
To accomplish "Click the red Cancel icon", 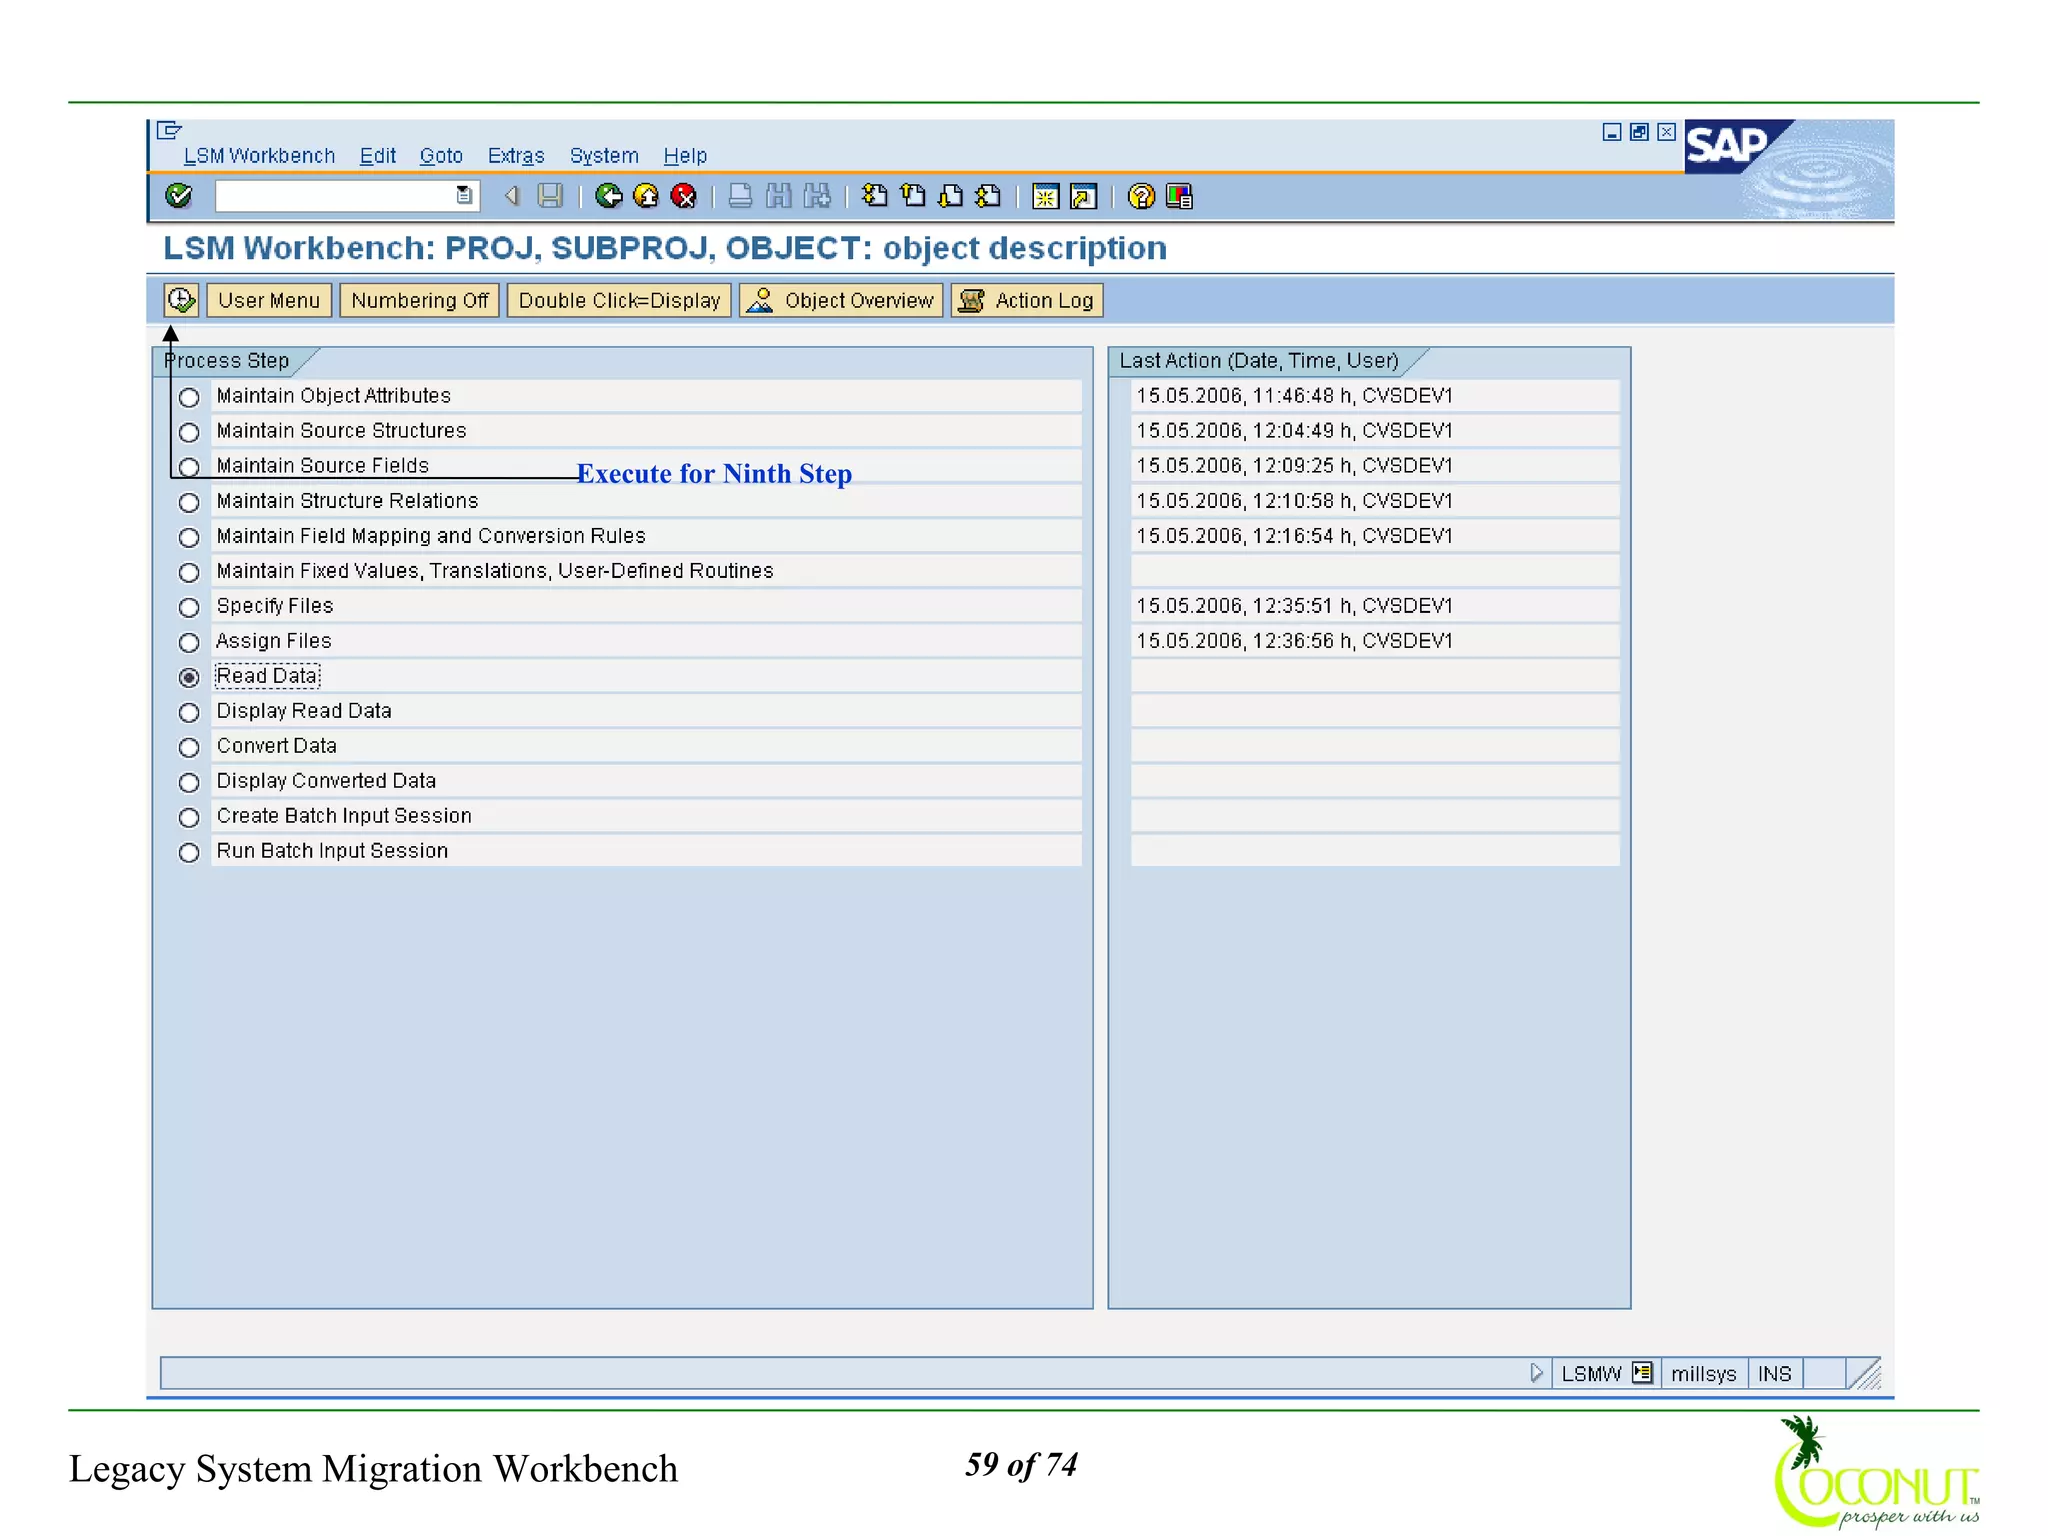I will 684,196.
